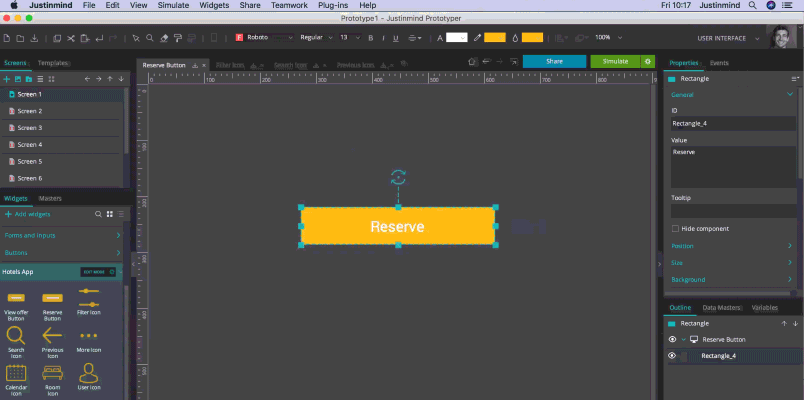Show widgets in grid view
This screenshot has height=400, width=804.
click(110, 214)
